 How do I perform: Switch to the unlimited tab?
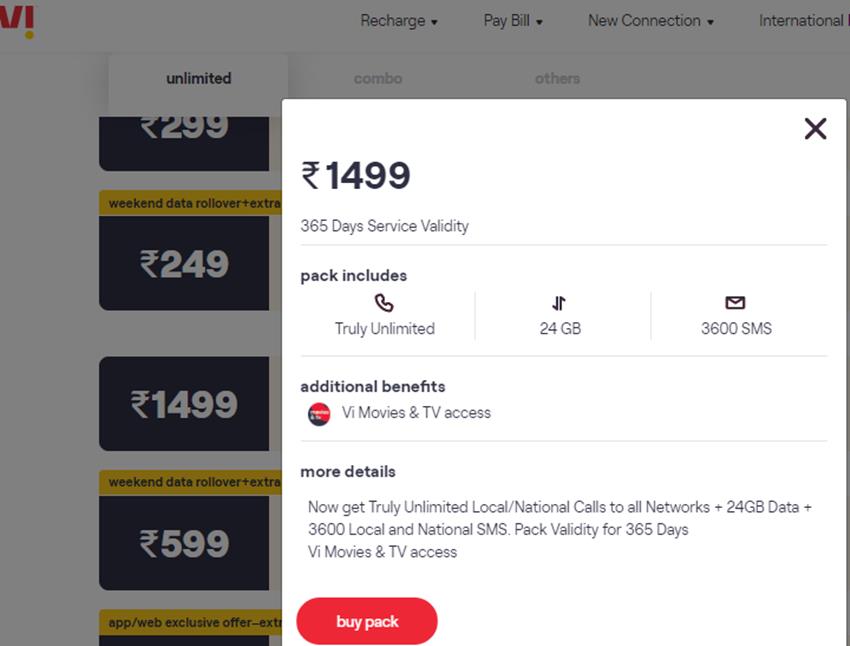click(x=198, y=79)
